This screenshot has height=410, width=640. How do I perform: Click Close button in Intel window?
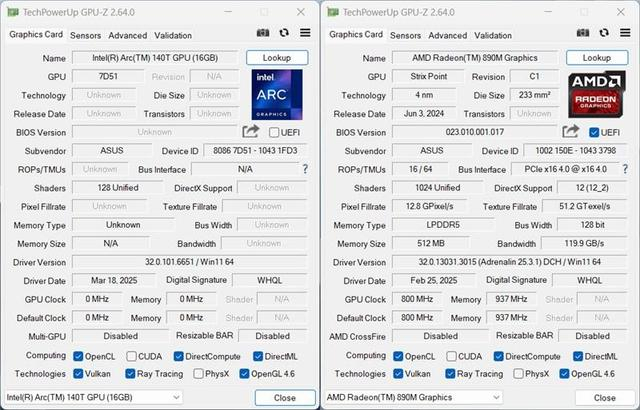pyautogui.click(x=285, y=397)
